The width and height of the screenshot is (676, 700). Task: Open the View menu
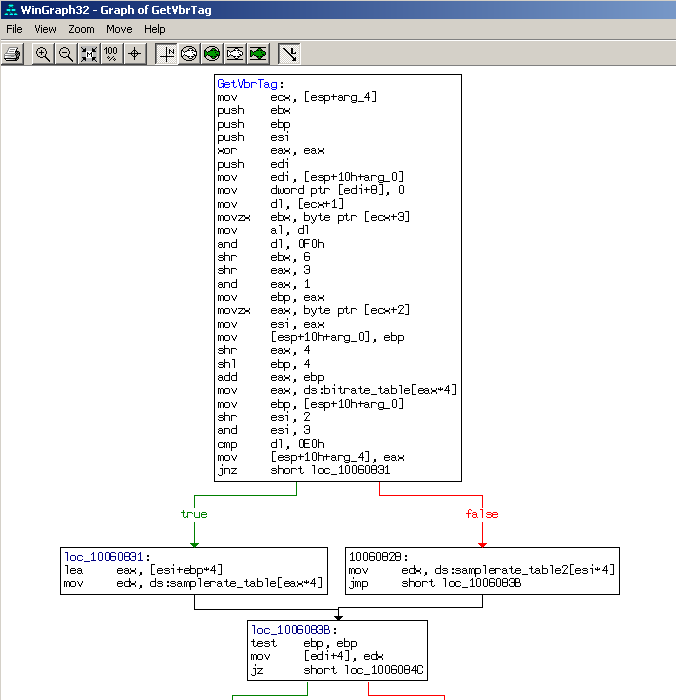pos(45,29)
